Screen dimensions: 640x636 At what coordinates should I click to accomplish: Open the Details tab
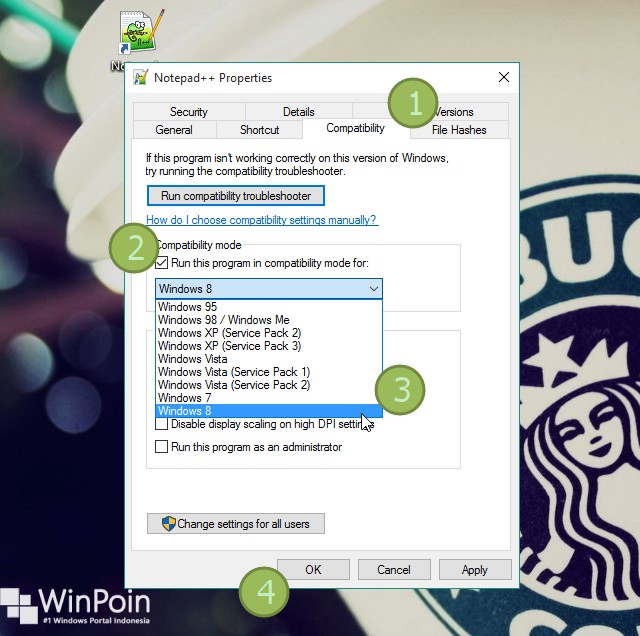[299, 111]
